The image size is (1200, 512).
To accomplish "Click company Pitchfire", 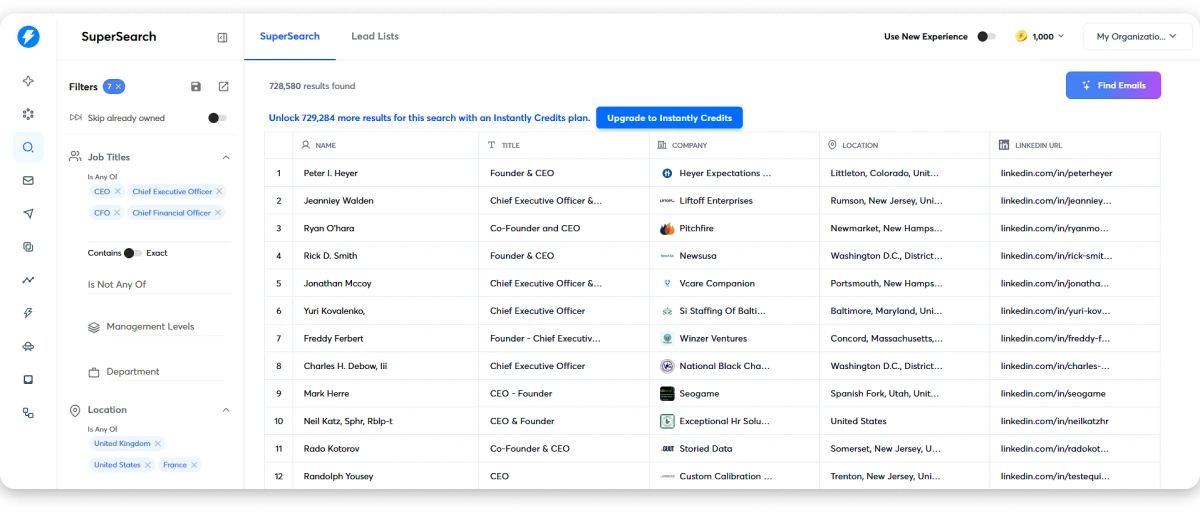I will point(697,228).
